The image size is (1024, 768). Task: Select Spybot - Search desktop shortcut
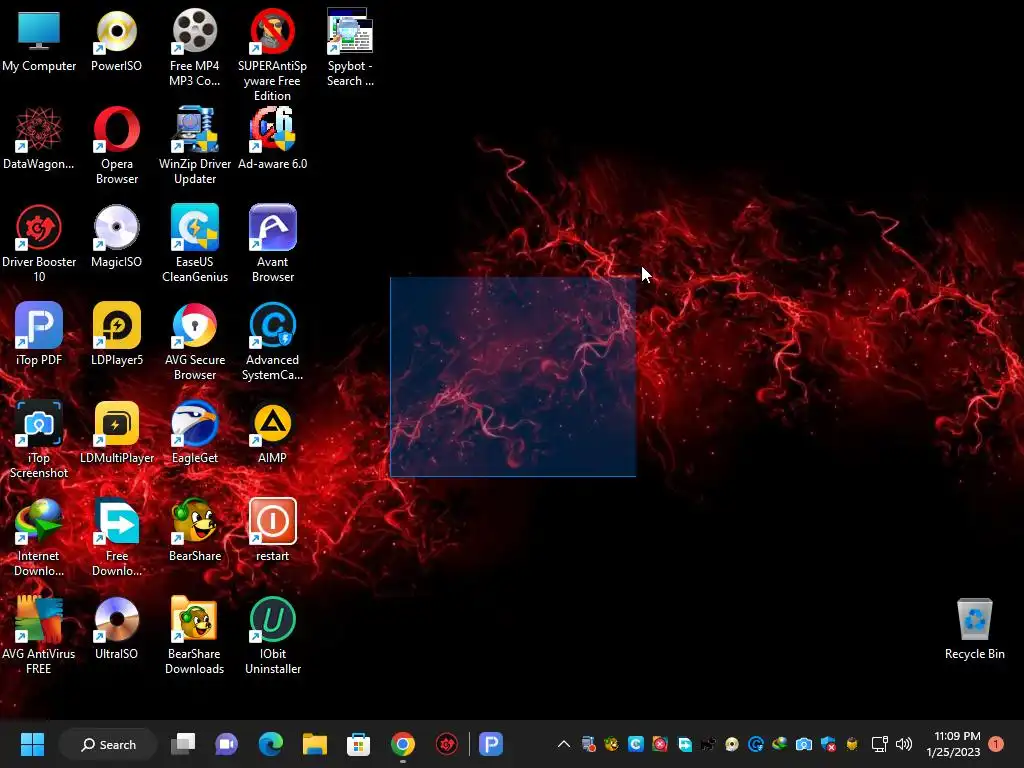[x=350, y=48]
